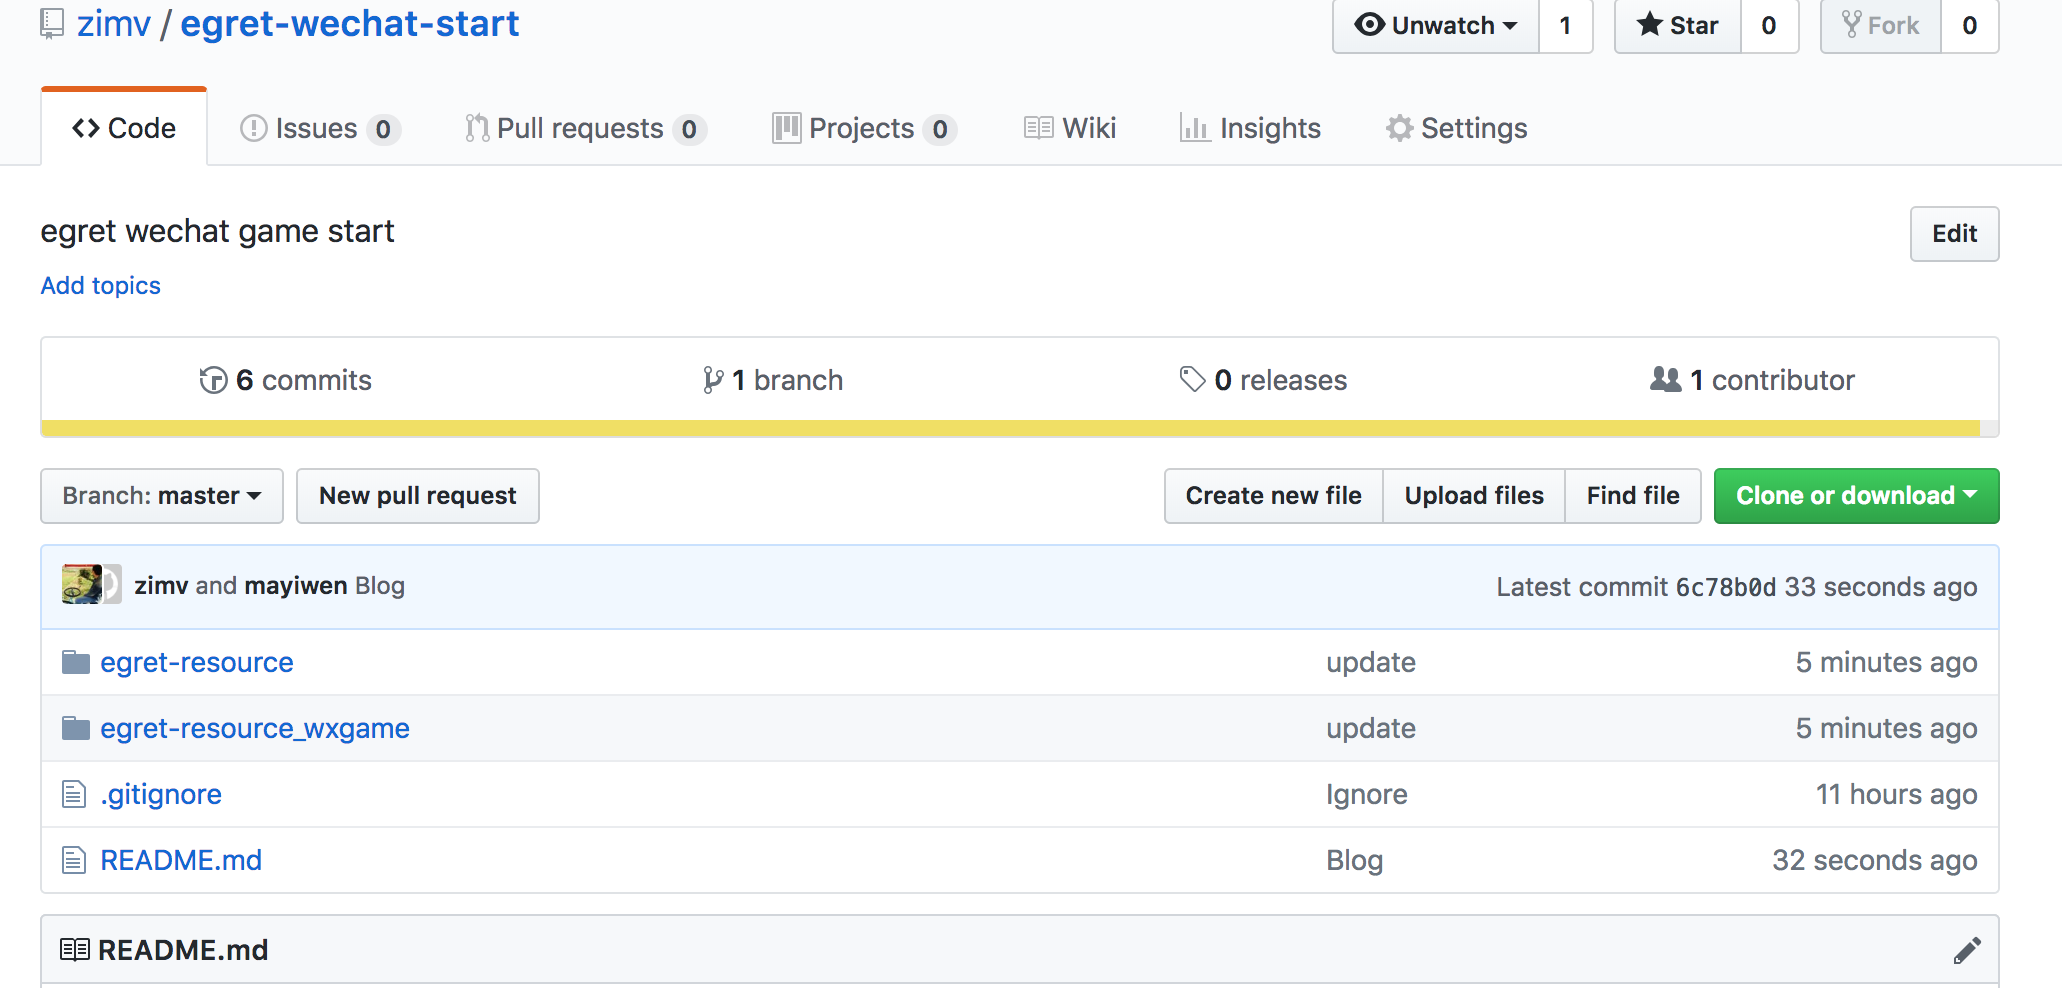
Task: Star the egret-wechat-start repository
Action: pyautogui.click(x=1678, y=26)
